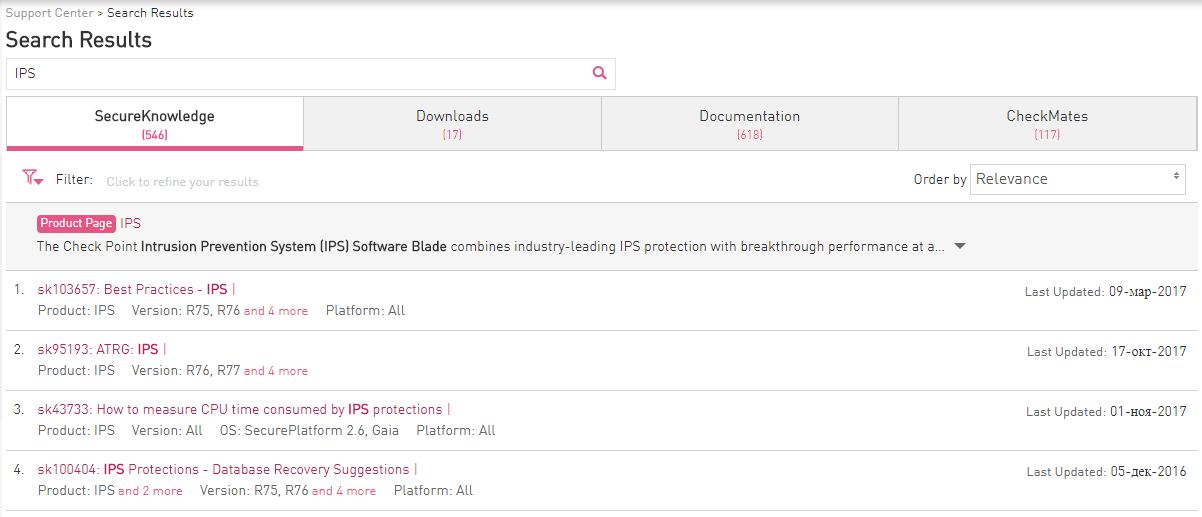Open the Order by Relevance dropdown
1202x517 pixels.
coord(1078,179)
